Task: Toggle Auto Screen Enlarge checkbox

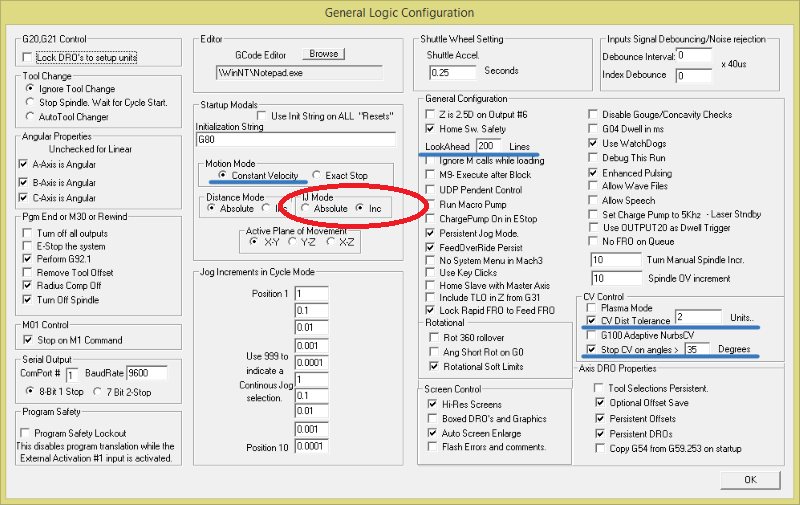Action: (x=433, y=433)
